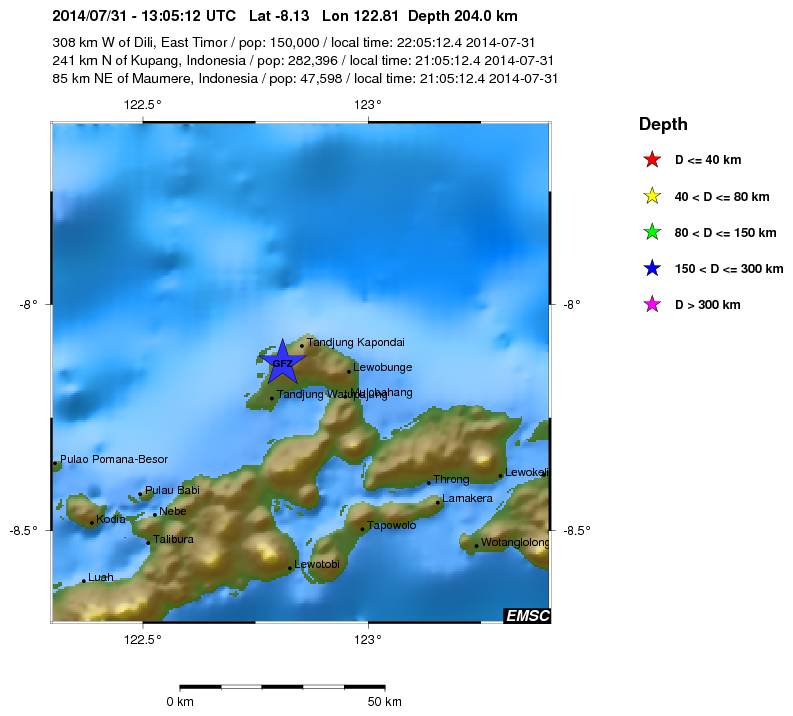Viewport: 793px width, 716px height.
Task: Click the Wotanglolong map label
Action: (x=515, y=543)
